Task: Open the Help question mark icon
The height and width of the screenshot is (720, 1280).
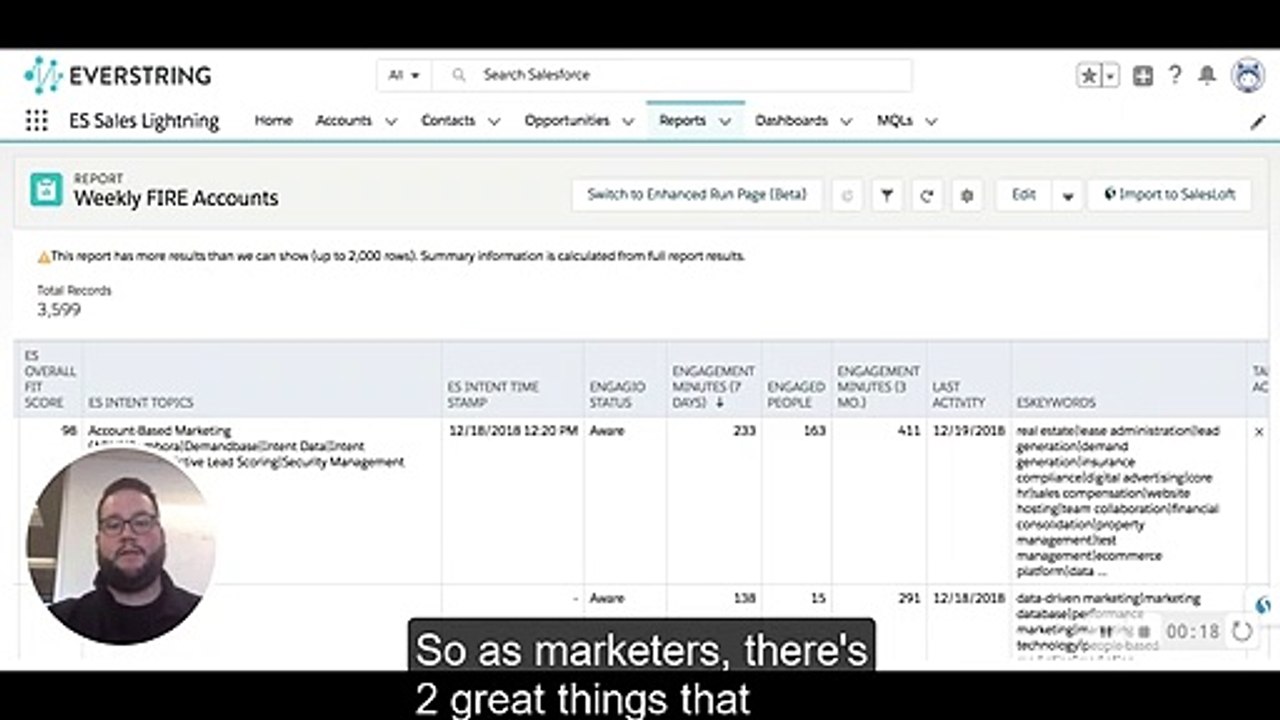Action: 1176,75
